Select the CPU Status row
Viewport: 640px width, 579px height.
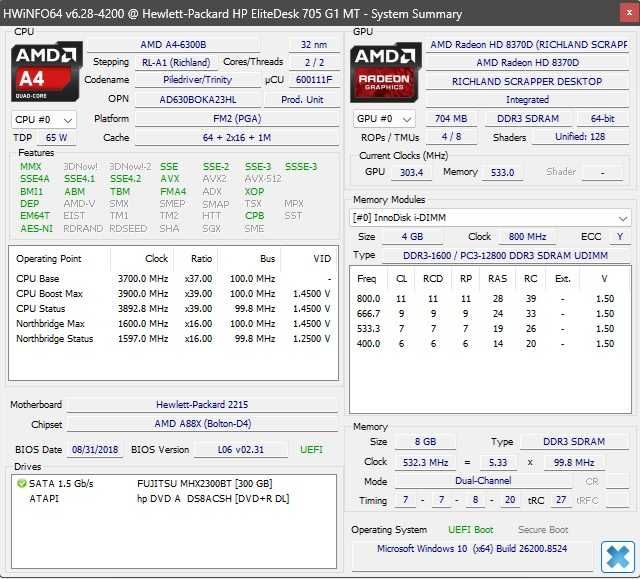tap(173, 309)
